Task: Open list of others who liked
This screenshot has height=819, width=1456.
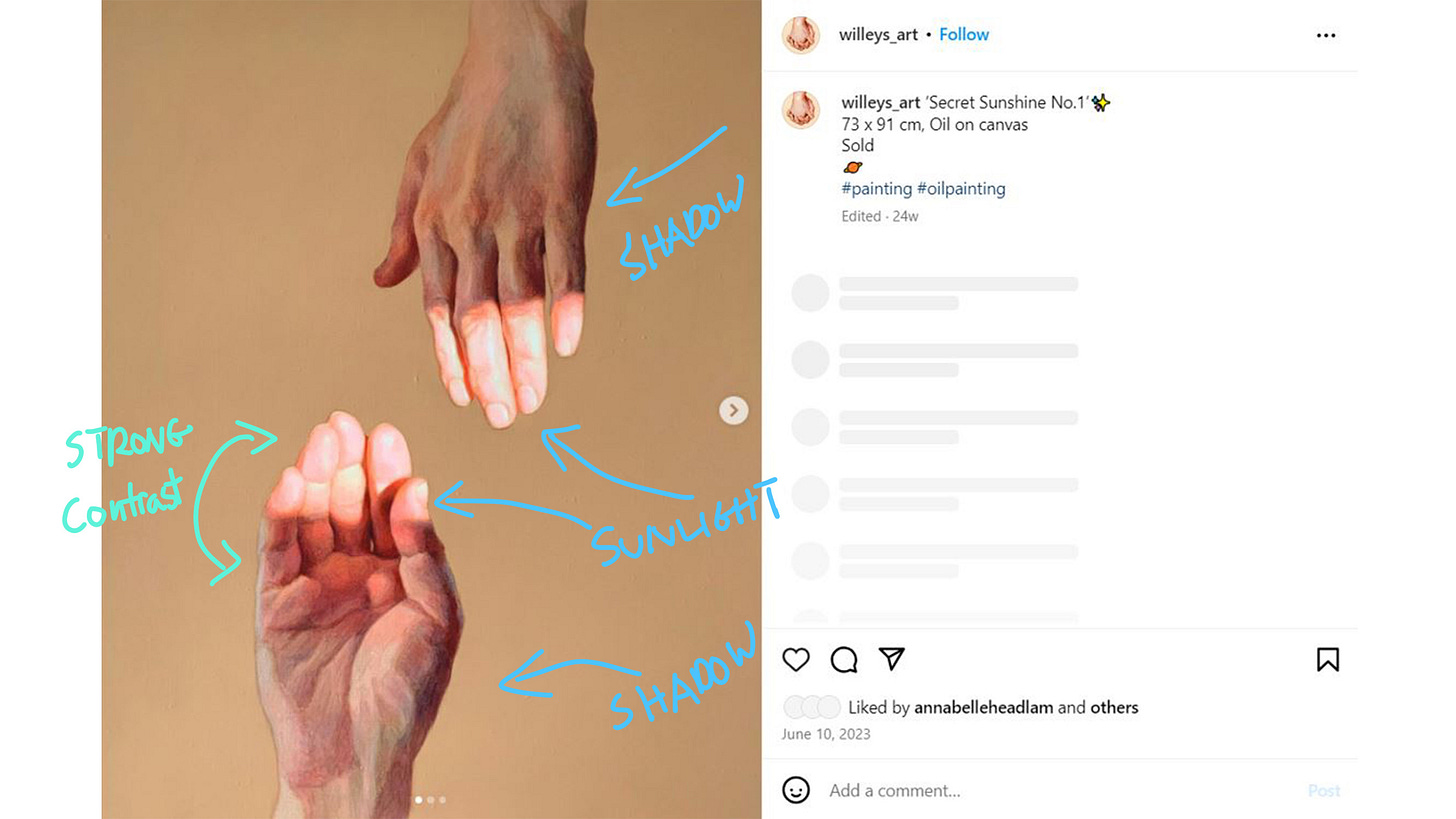Action: tap(1114, 708)
